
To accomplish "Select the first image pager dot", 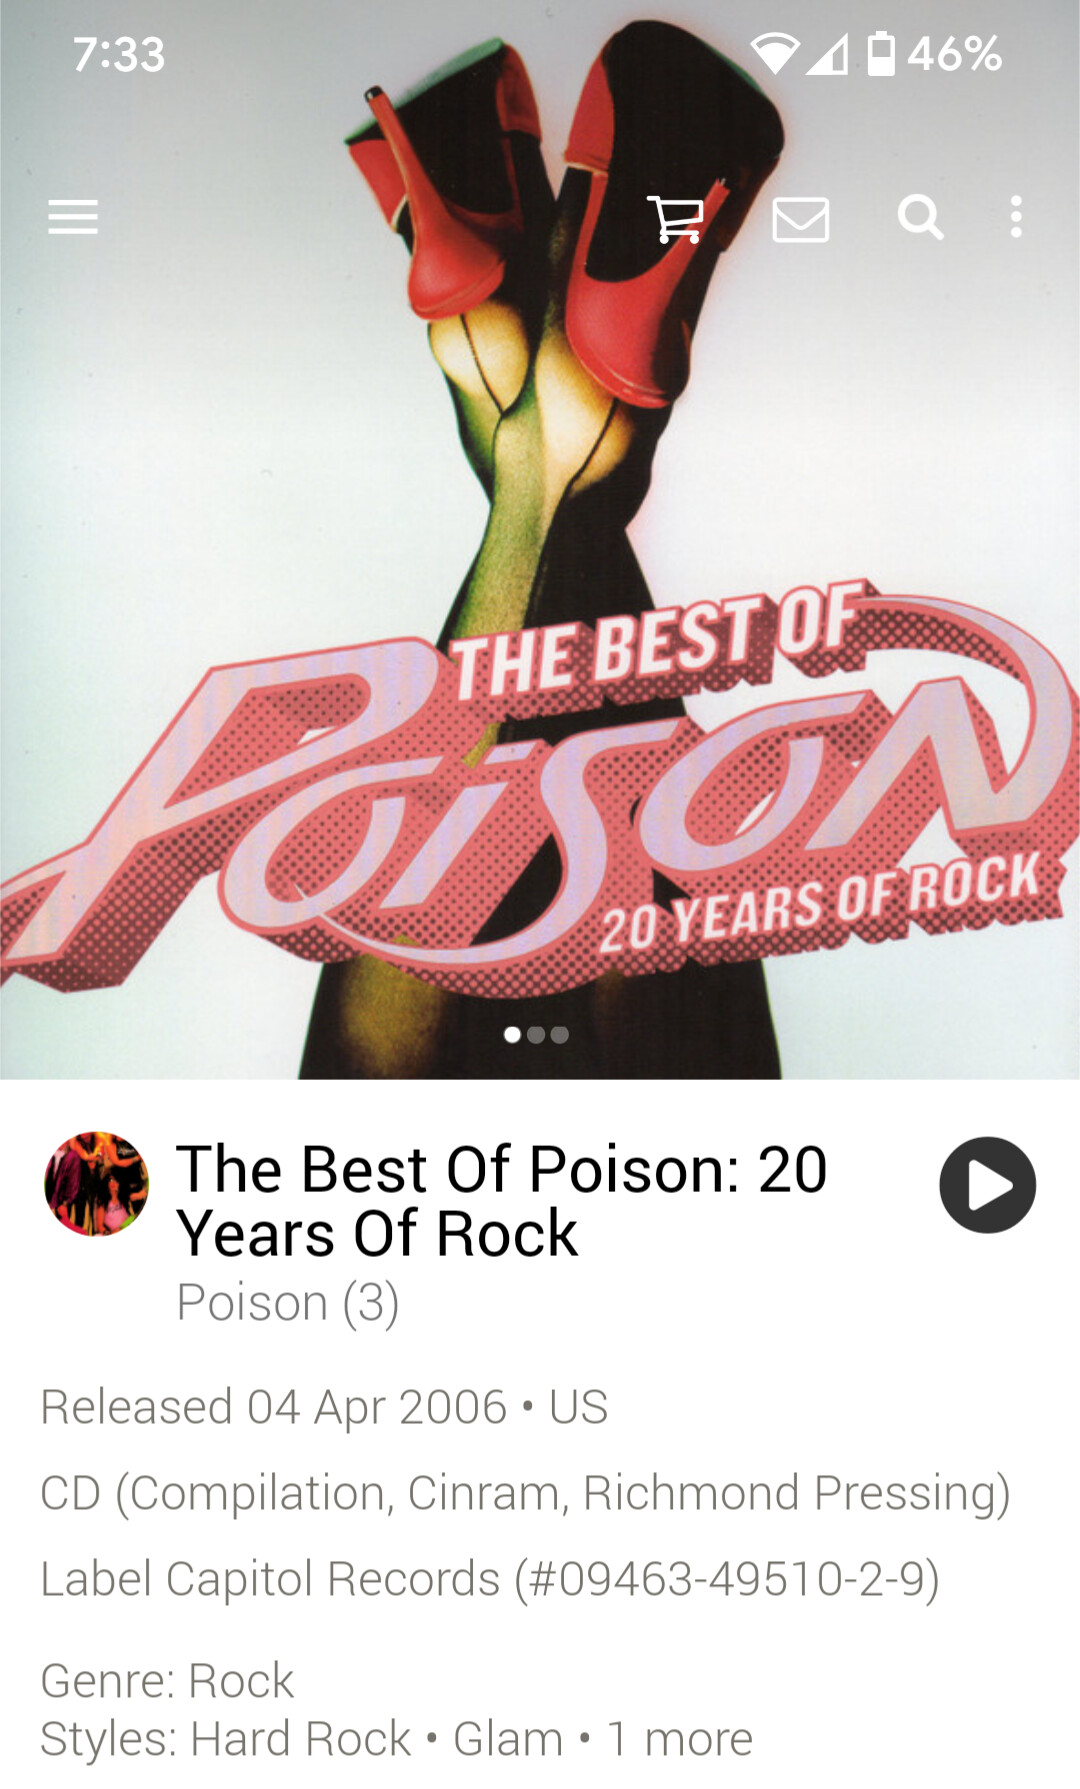I will click(512, 1035).
